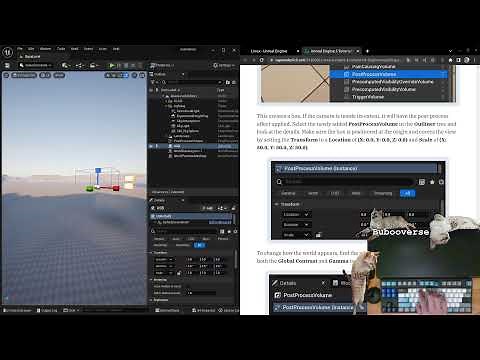Click the Show viewport button

(59, 75)
